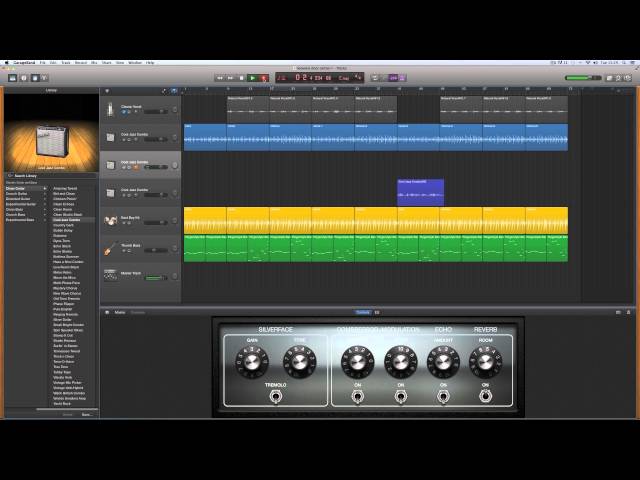Toggle the Catch Playhead button
640x480 pixels.
pos(164,91)
